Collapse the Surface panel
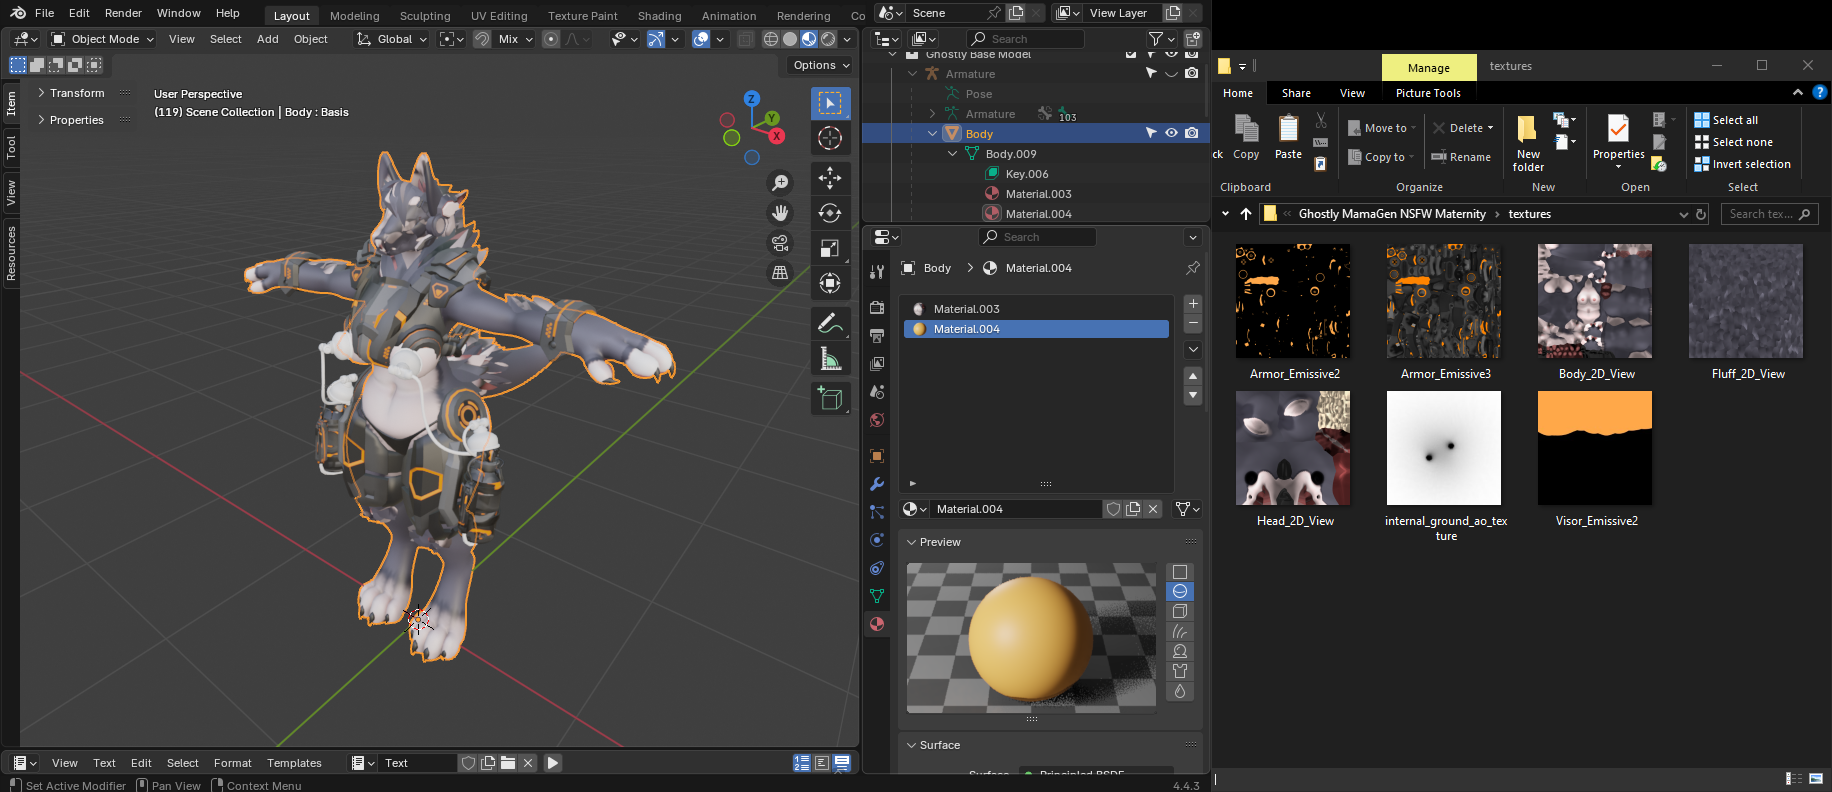Image resolution: width=1832 pixels, height=792 pixels. point(940,745)
